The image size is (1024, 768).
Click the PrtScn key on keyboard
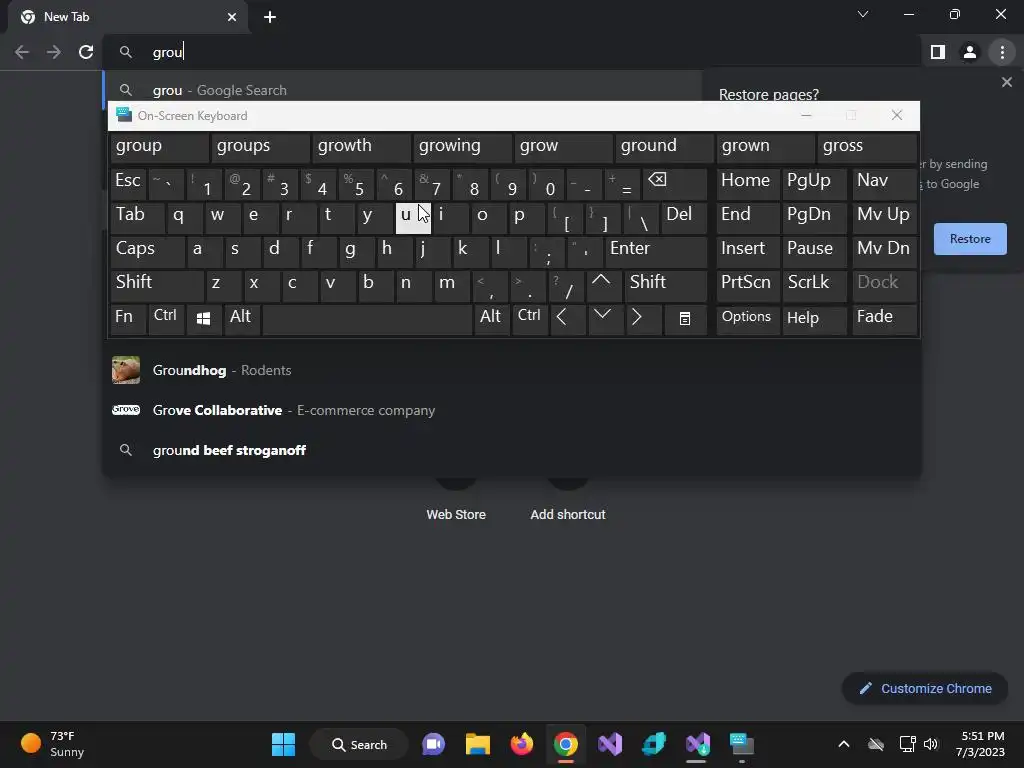(747, 285)
